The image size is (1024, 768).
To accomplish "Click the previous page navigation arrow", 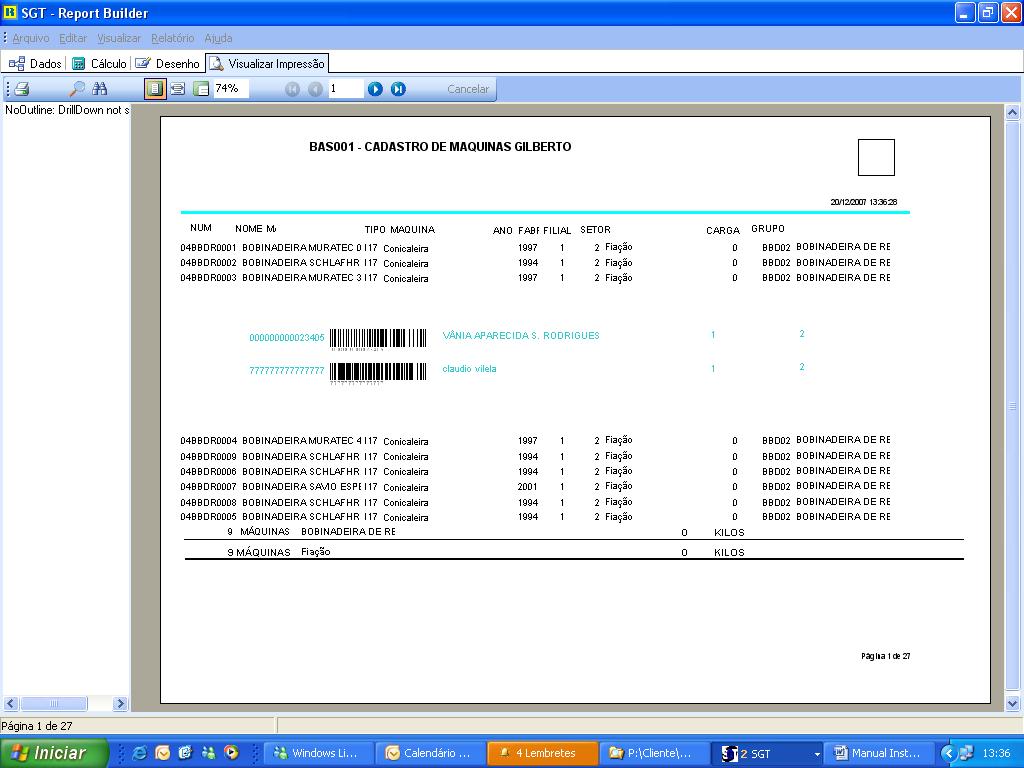I will [x=315, y=89].
